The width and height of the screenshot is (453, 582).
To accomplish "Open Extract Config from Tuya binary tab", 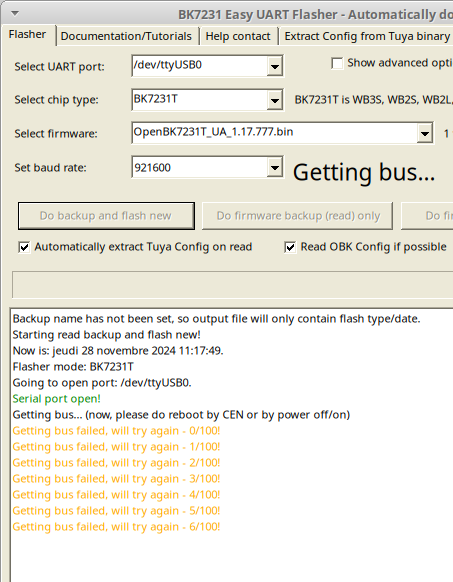I will click(x=367, y=36).
